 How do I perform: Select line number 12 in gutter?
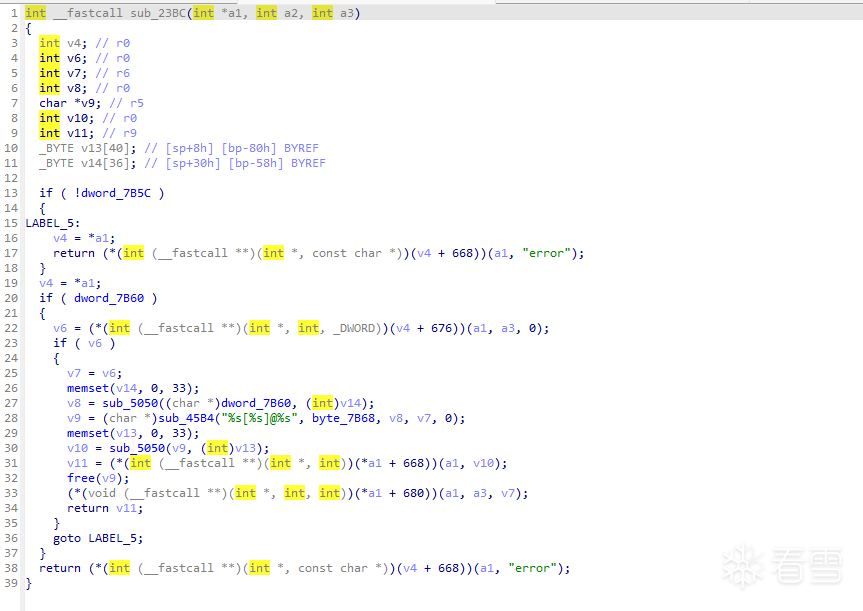click(11, 178)
